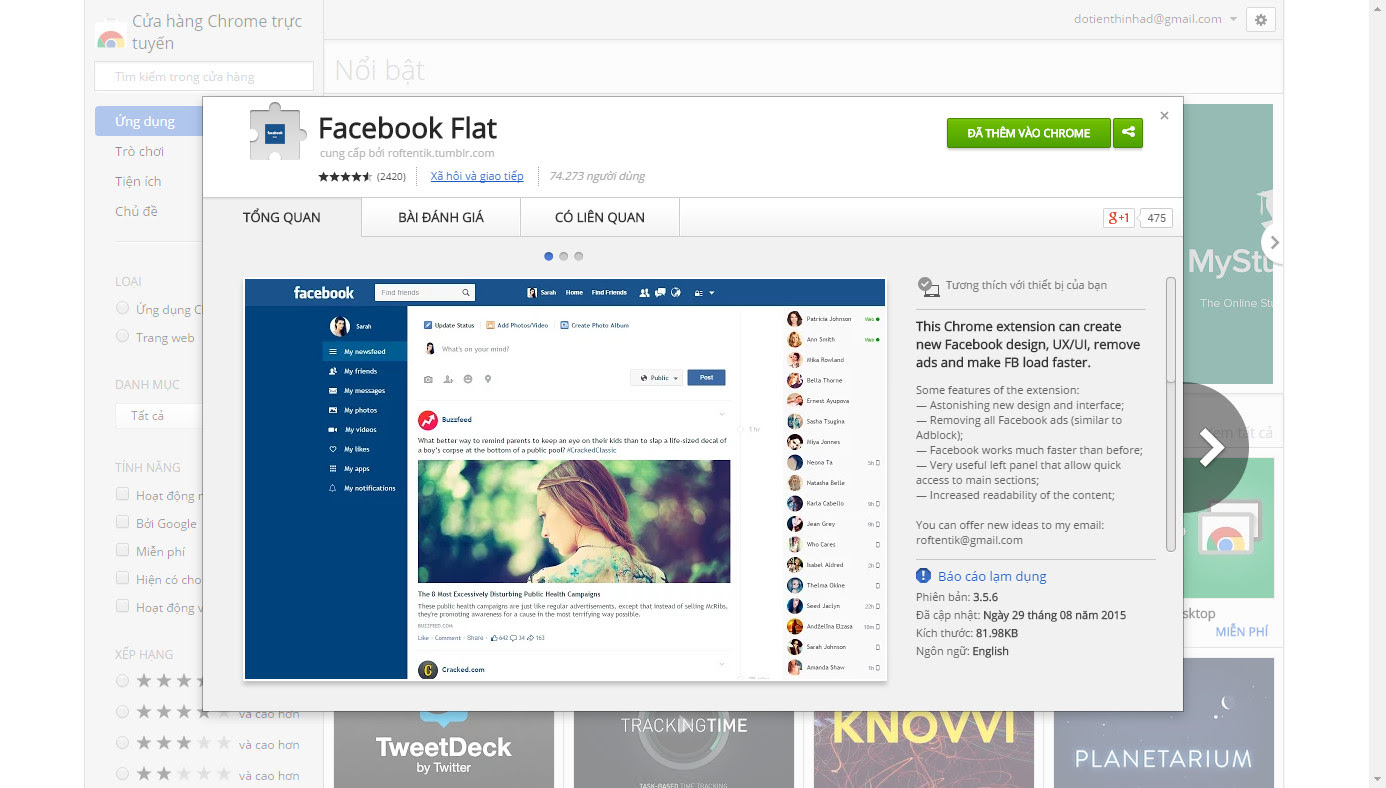Open the settings gear icon

pos(1260,19)
